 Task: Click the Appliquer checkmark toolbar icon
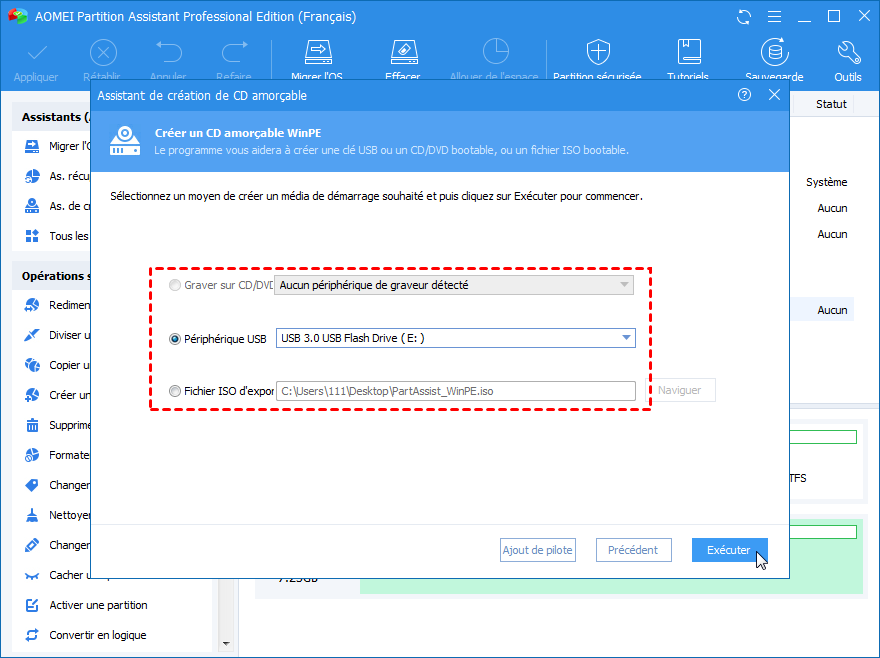tap(36, 53)
